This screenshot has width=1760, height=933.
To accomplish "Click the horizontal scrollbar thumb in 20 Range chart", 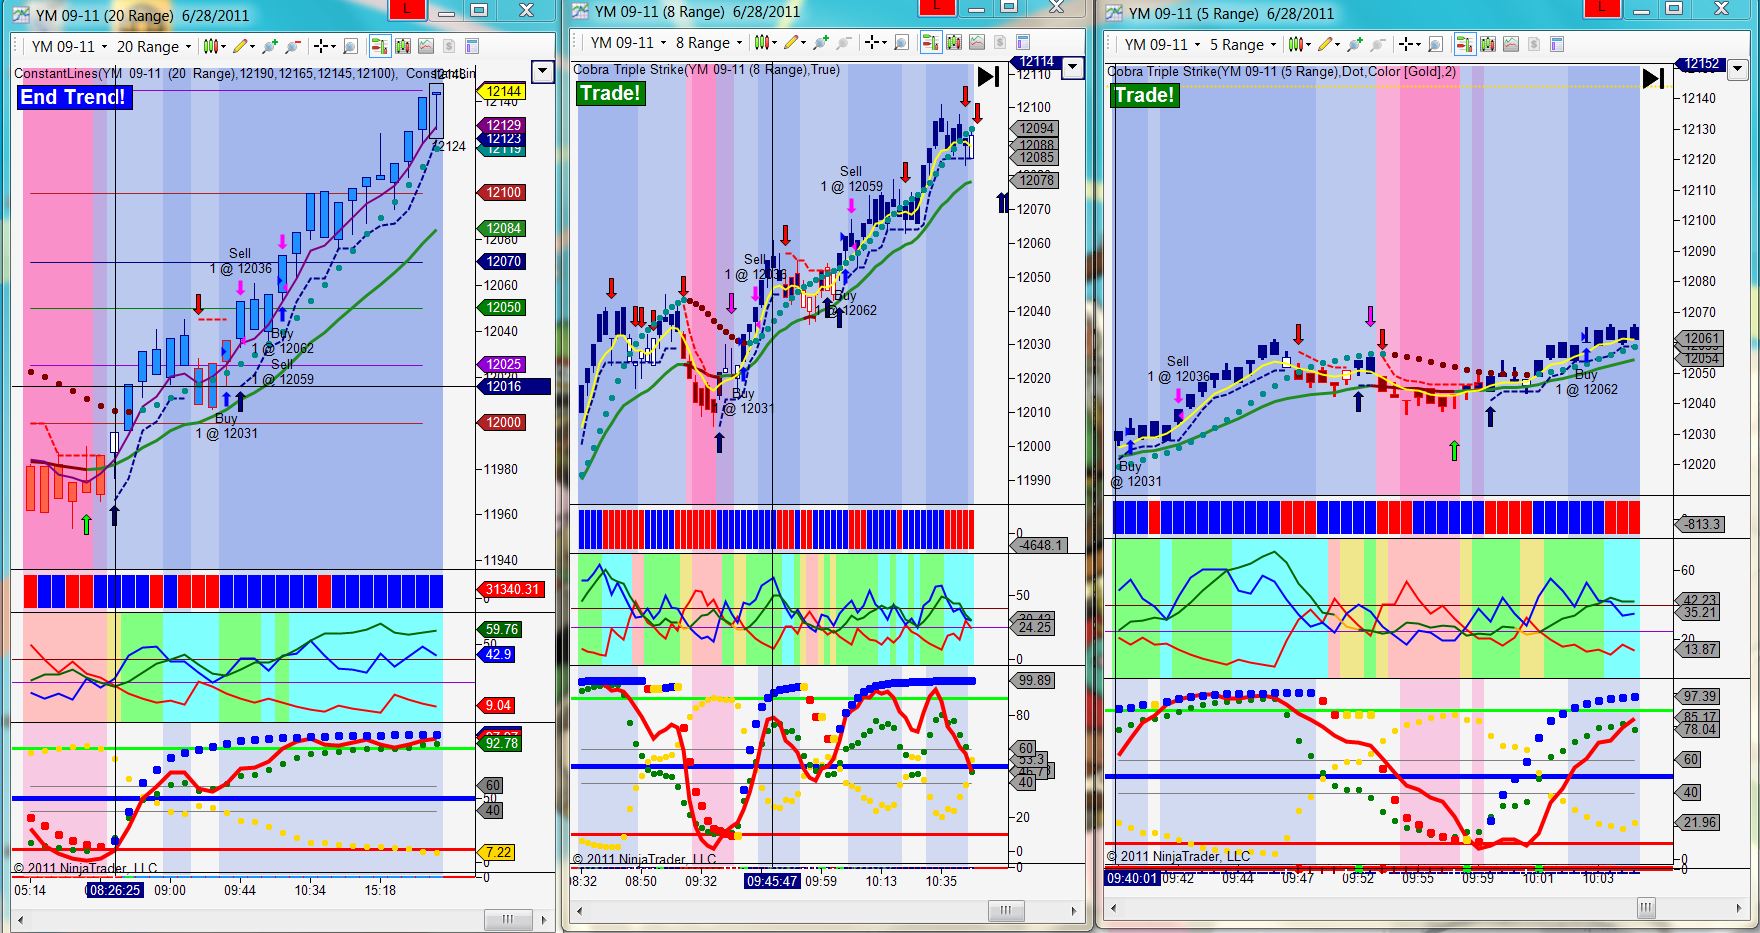I will tap(509, 919).
